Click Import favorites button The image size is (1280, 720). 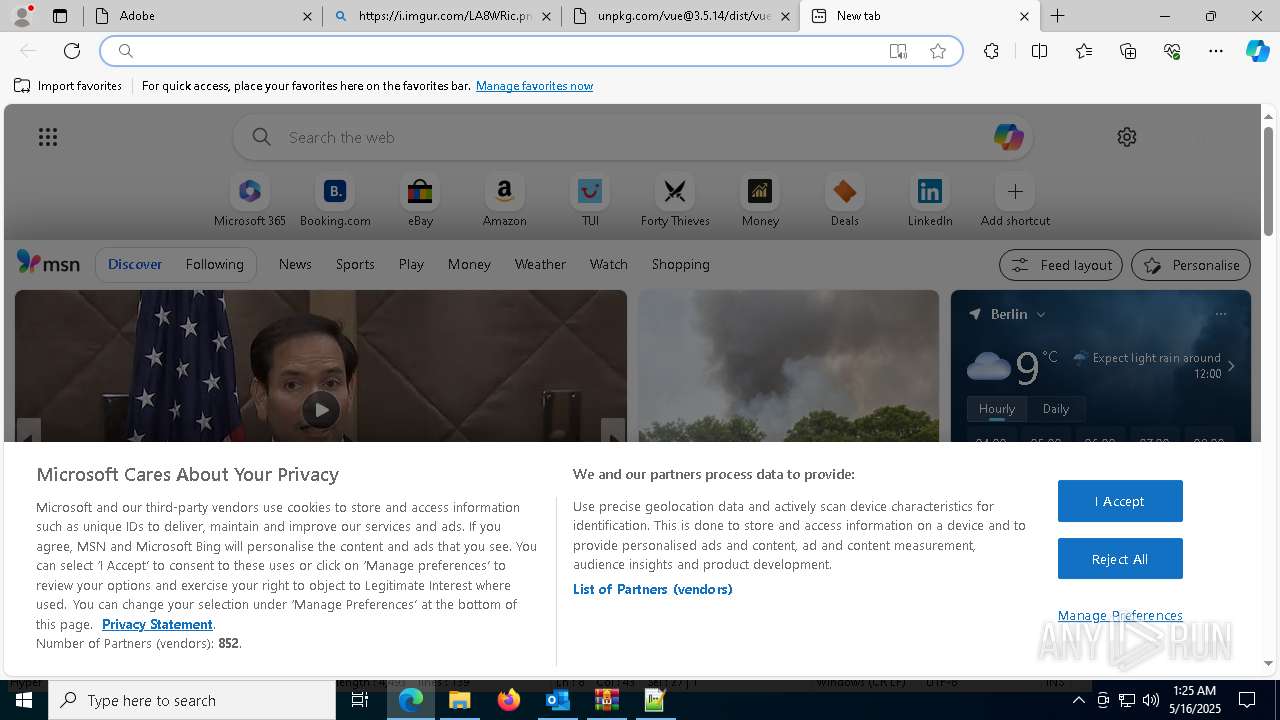click(x=68, y=86)
